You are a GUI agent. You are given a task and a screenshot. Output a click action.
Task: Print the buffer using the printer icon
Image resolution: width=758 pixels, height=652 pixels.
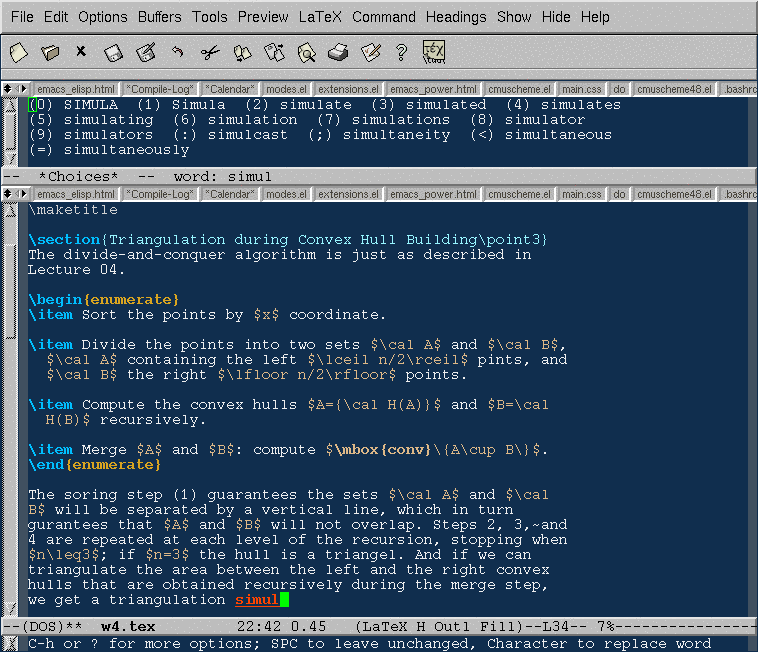(338, 52)
